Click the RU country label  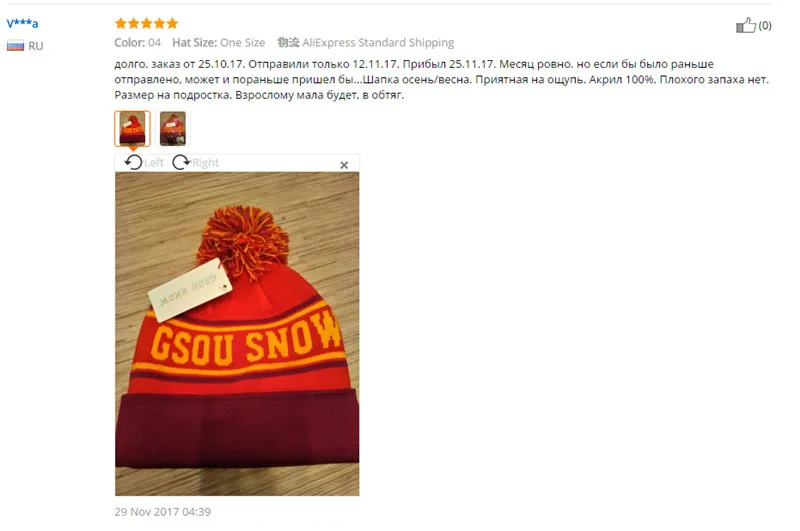coord(36,46)
